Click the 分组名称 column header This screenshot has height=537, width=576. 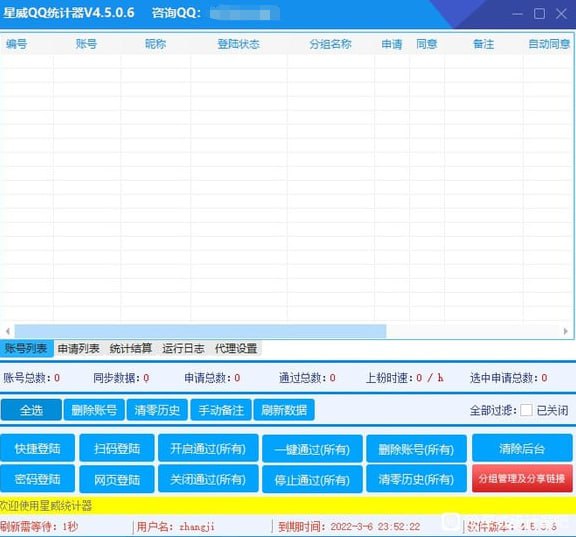click(x=331, y=44)
